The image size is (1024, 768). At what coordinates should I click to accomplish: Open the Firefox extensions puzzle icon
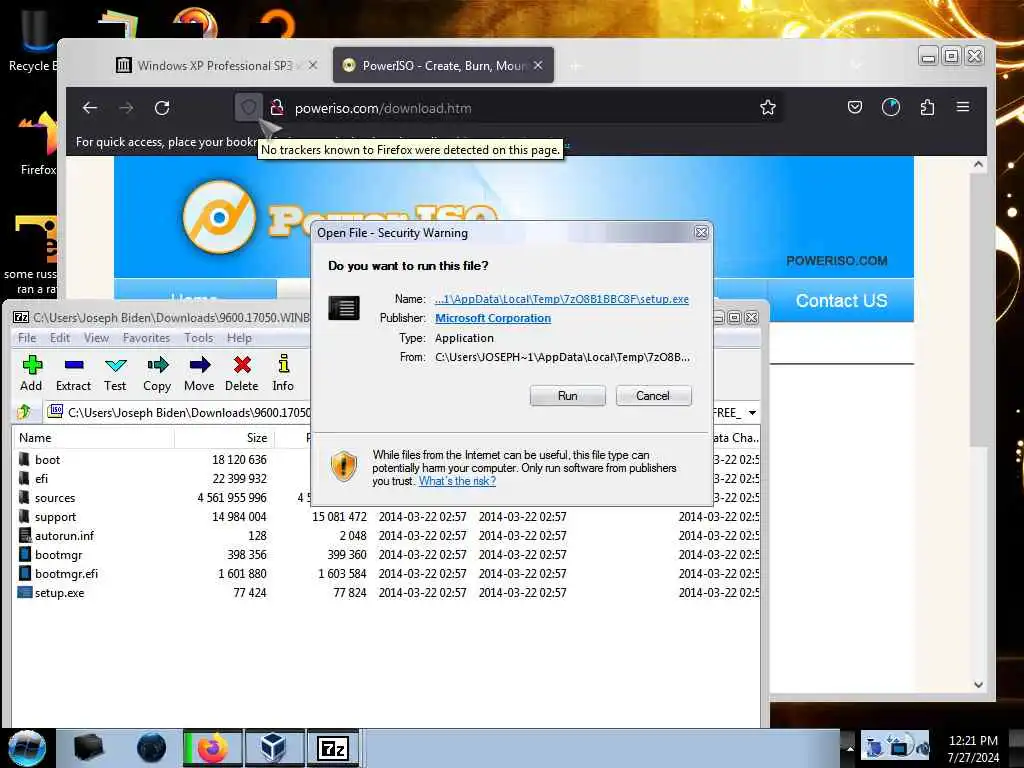click(x=927, y=107)
